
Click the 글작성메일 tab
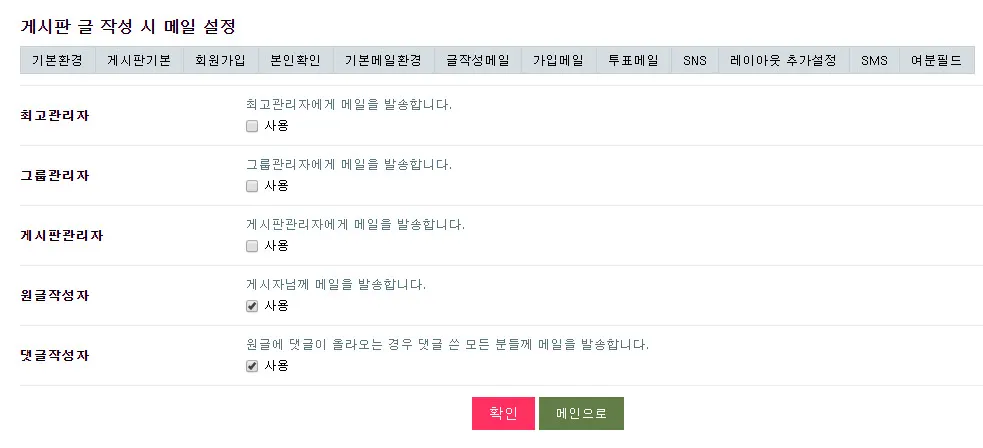[478, 60]
